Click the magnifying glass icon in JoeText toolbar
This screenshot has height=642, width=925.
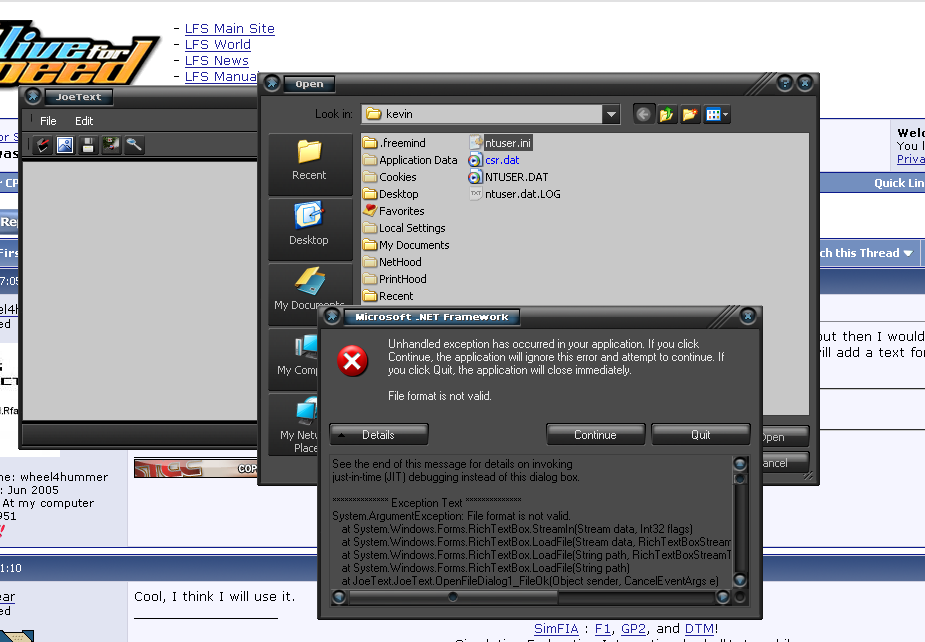point(134,145)
